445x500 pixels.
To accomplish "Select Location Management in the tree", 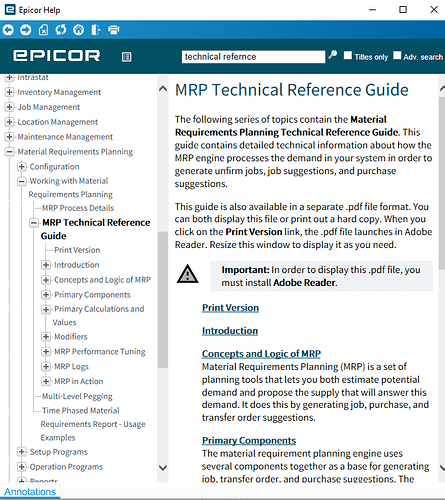I will (x=58, y=122).
